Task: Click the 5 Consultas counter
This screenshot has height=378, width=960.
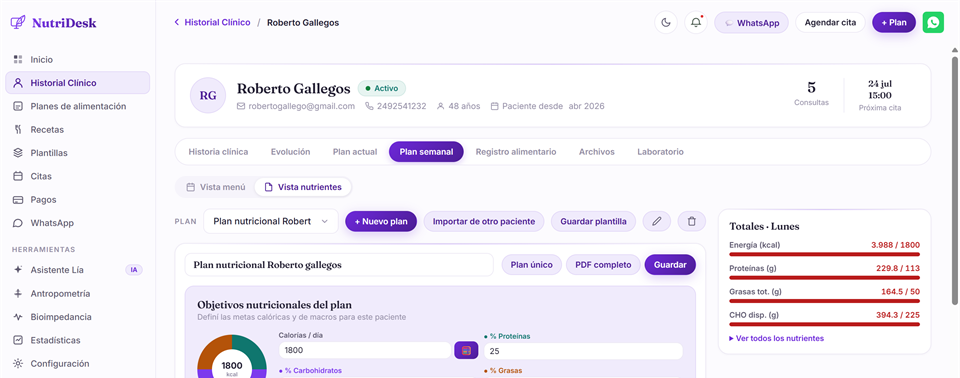Action: pos(811,93)
